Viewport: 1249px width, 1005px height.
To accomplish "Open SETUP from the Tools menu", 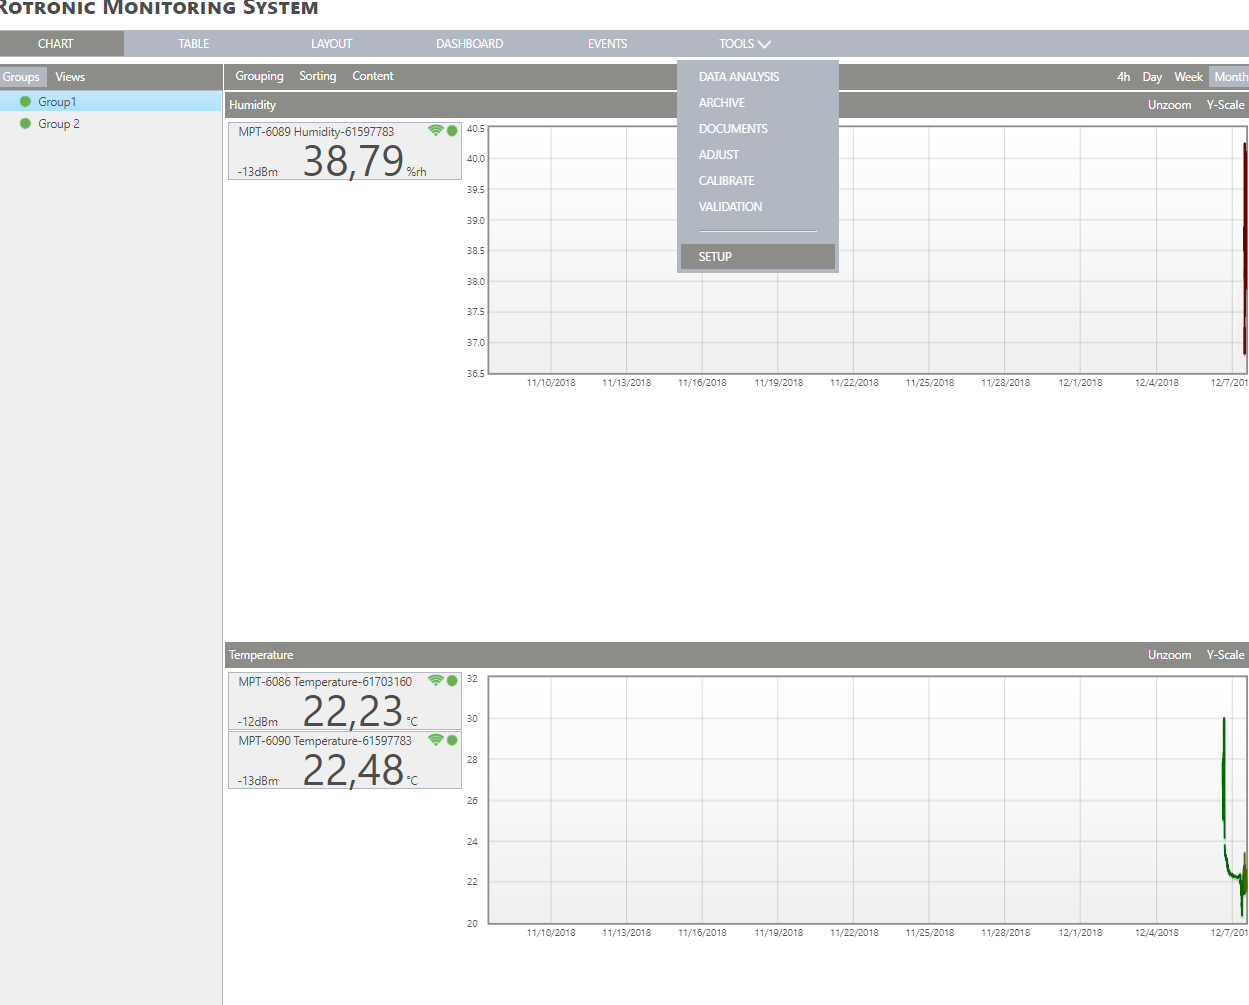I will [x=757, y=257].
